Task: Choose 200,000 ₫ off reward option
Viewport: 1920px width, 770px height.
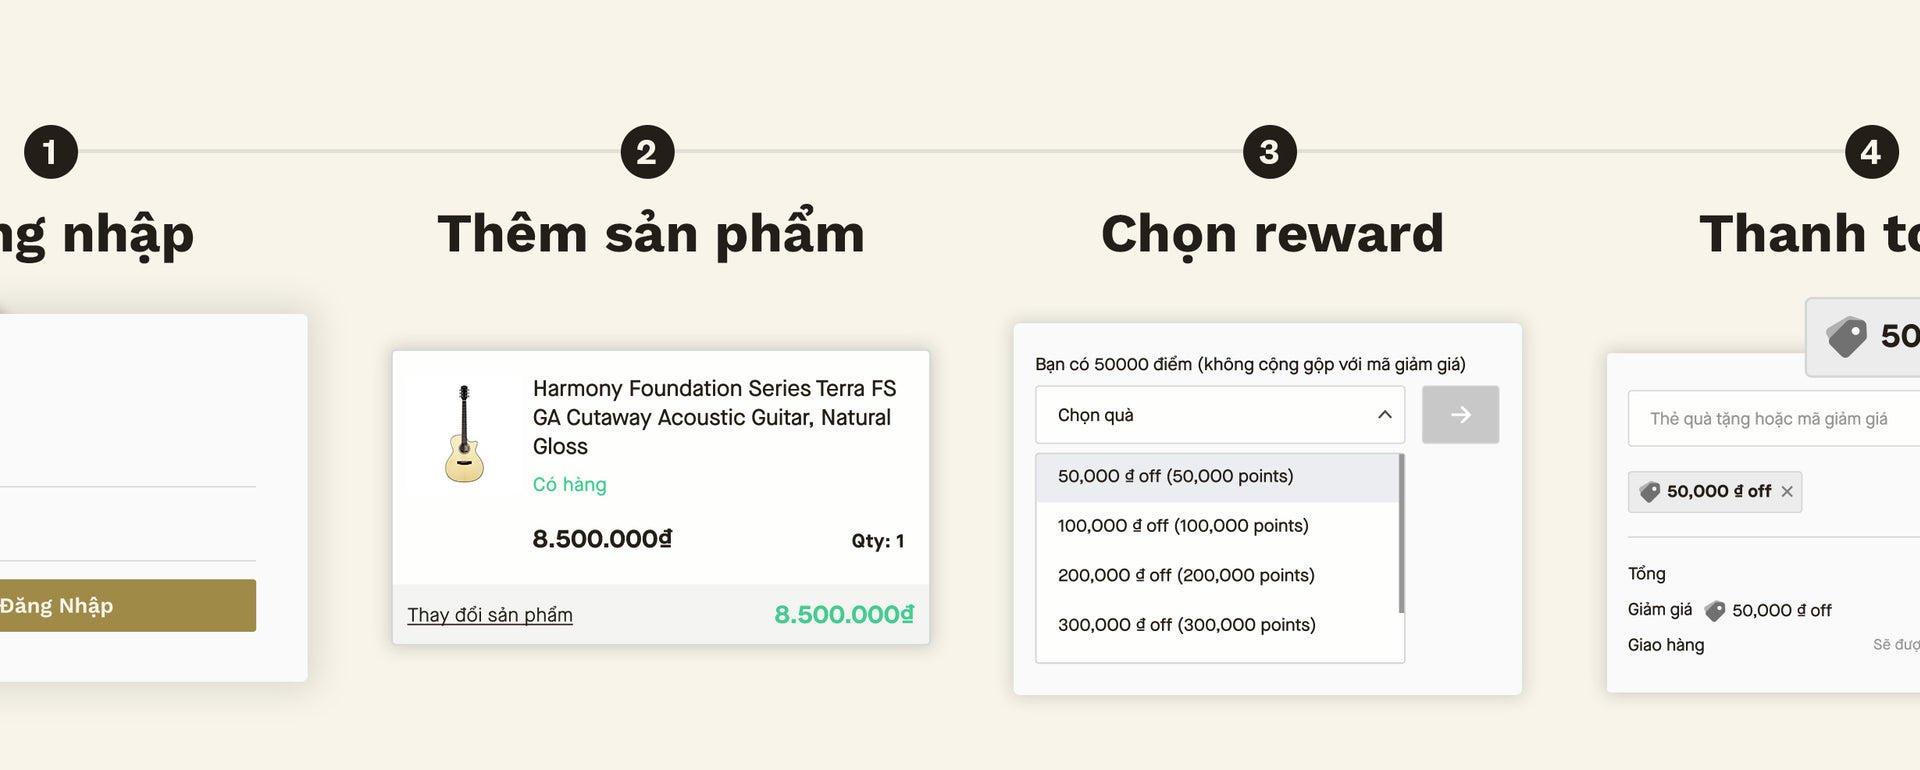Action: pyautogui.click(x=1186, y=575)
